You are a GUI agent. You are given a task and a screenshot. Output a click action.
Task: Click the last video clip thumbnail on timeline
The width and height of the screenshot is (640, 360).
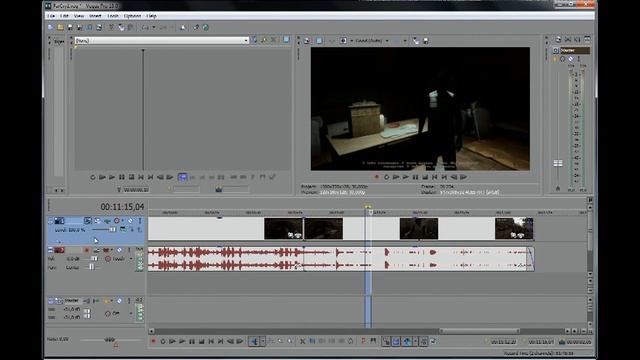(x=514, y=229)
